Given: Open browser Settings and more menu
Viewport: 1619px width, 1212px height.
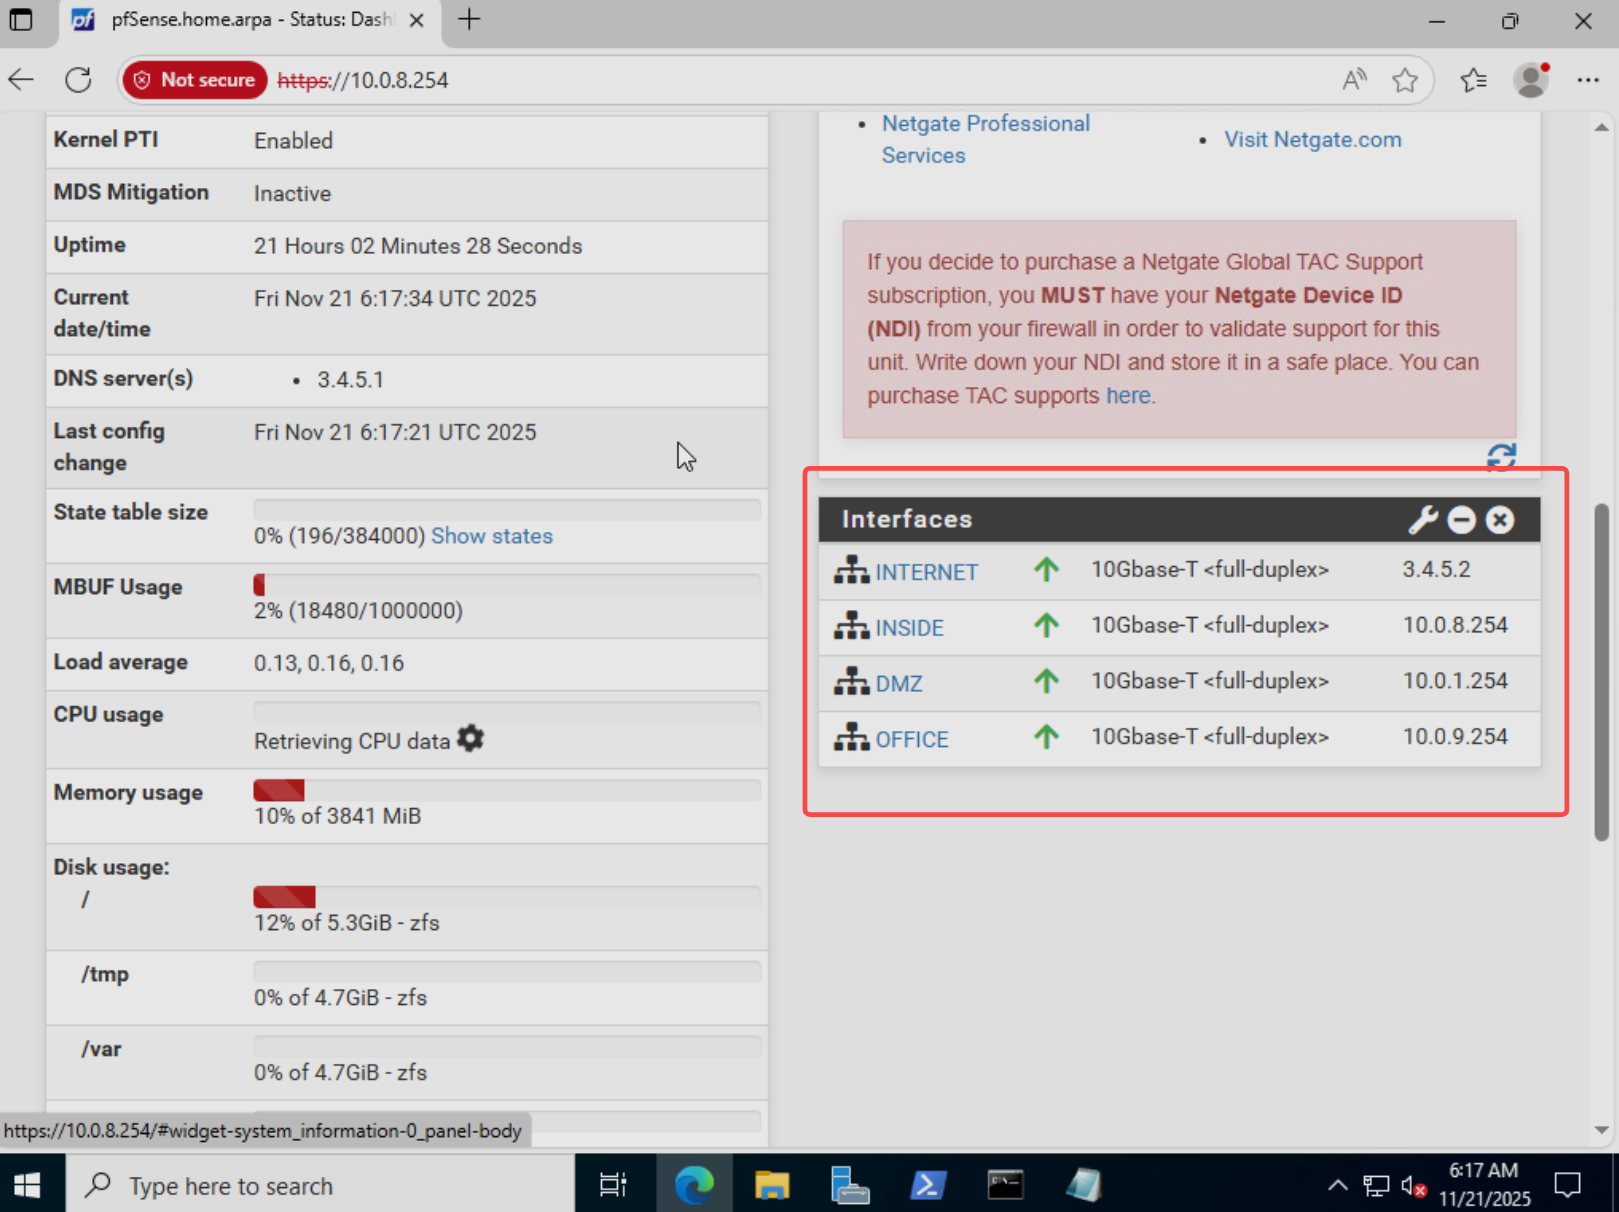Looking at the screenshot, I should (x=1588, y=80).
